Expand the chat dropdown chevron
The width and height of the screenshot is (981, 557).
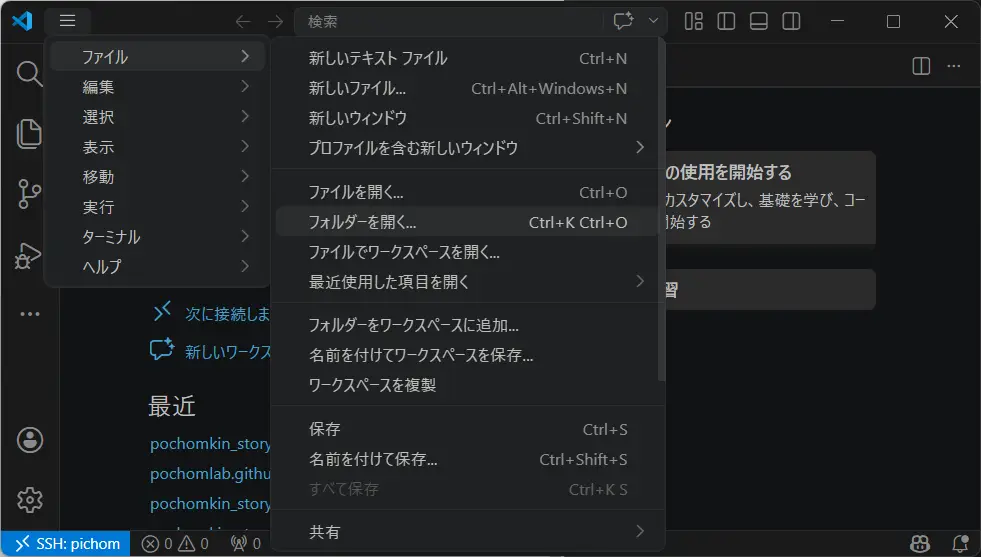(653, 21)
